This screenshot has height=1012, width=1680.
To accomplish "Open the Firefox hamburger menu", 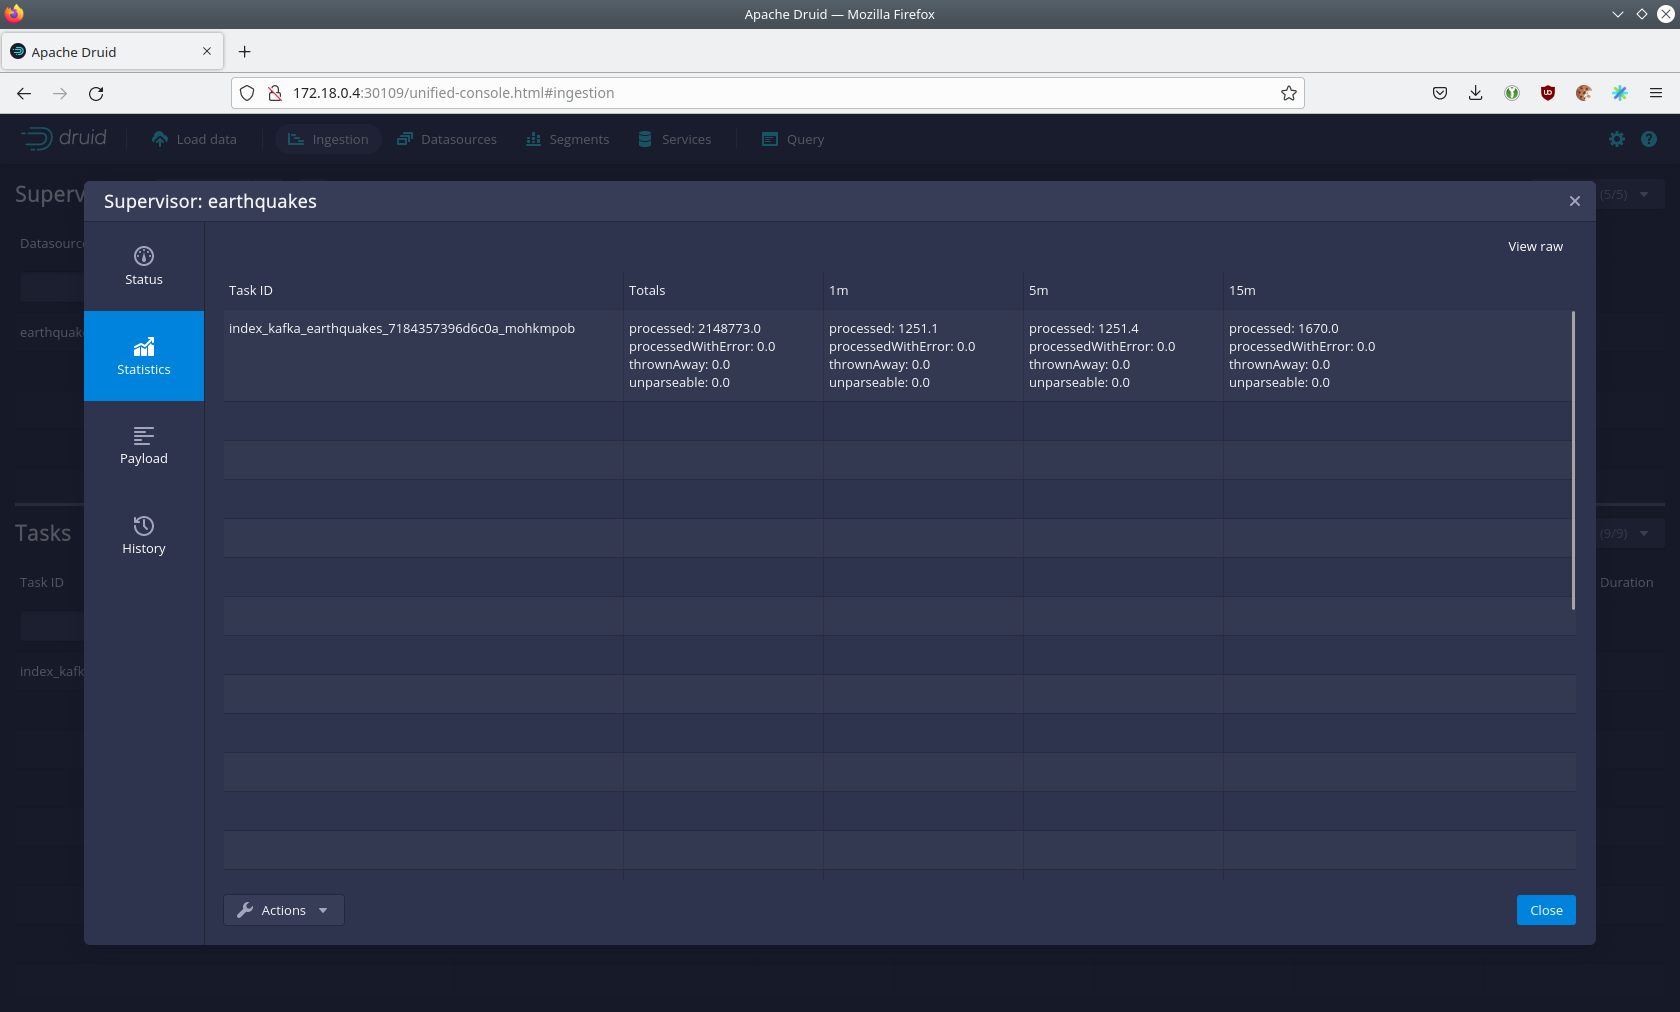I will coord(1655,93).
